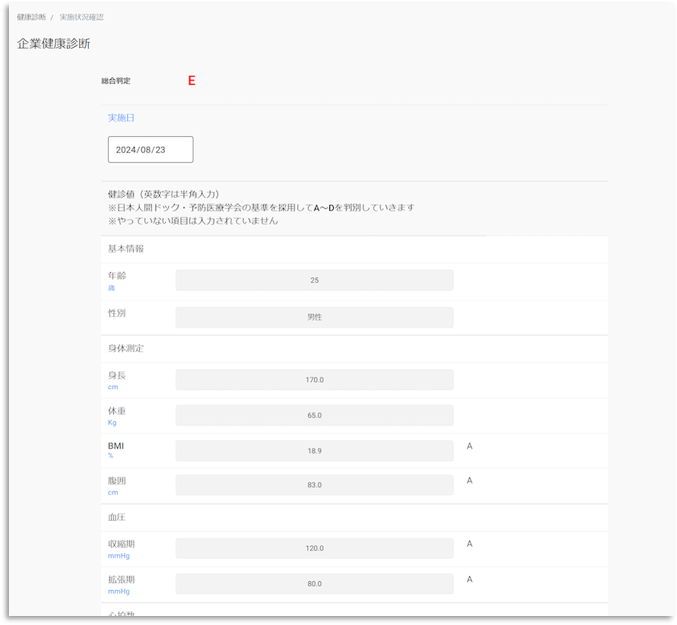Select the 身体測定 section header
The height and width of the screenshot is (625, 677).
[x=126, y=348]
